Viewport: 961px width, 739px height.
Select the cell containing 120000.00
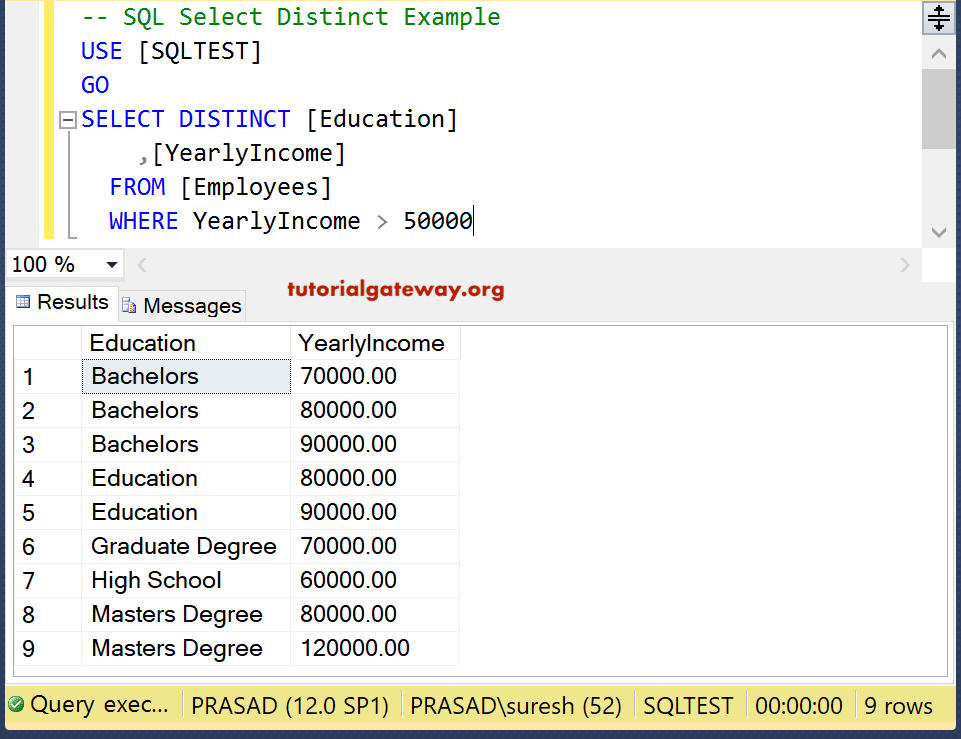353,647
